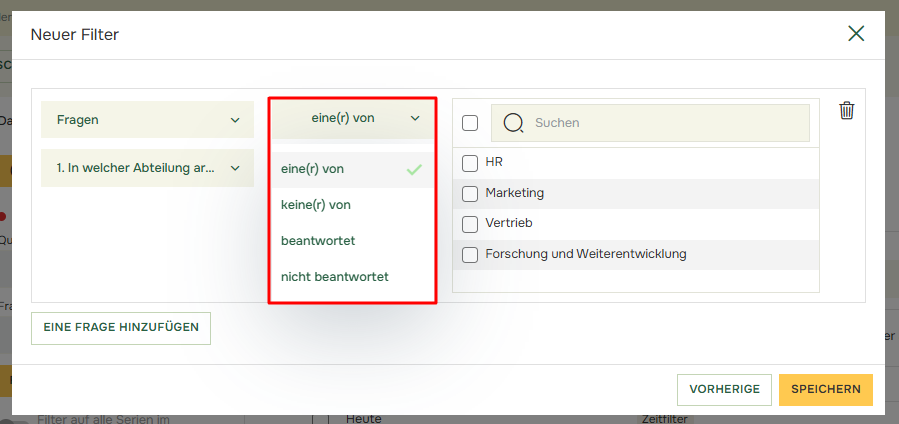Close the Neuer Filter dialog
899x424 pixels.
856,34
